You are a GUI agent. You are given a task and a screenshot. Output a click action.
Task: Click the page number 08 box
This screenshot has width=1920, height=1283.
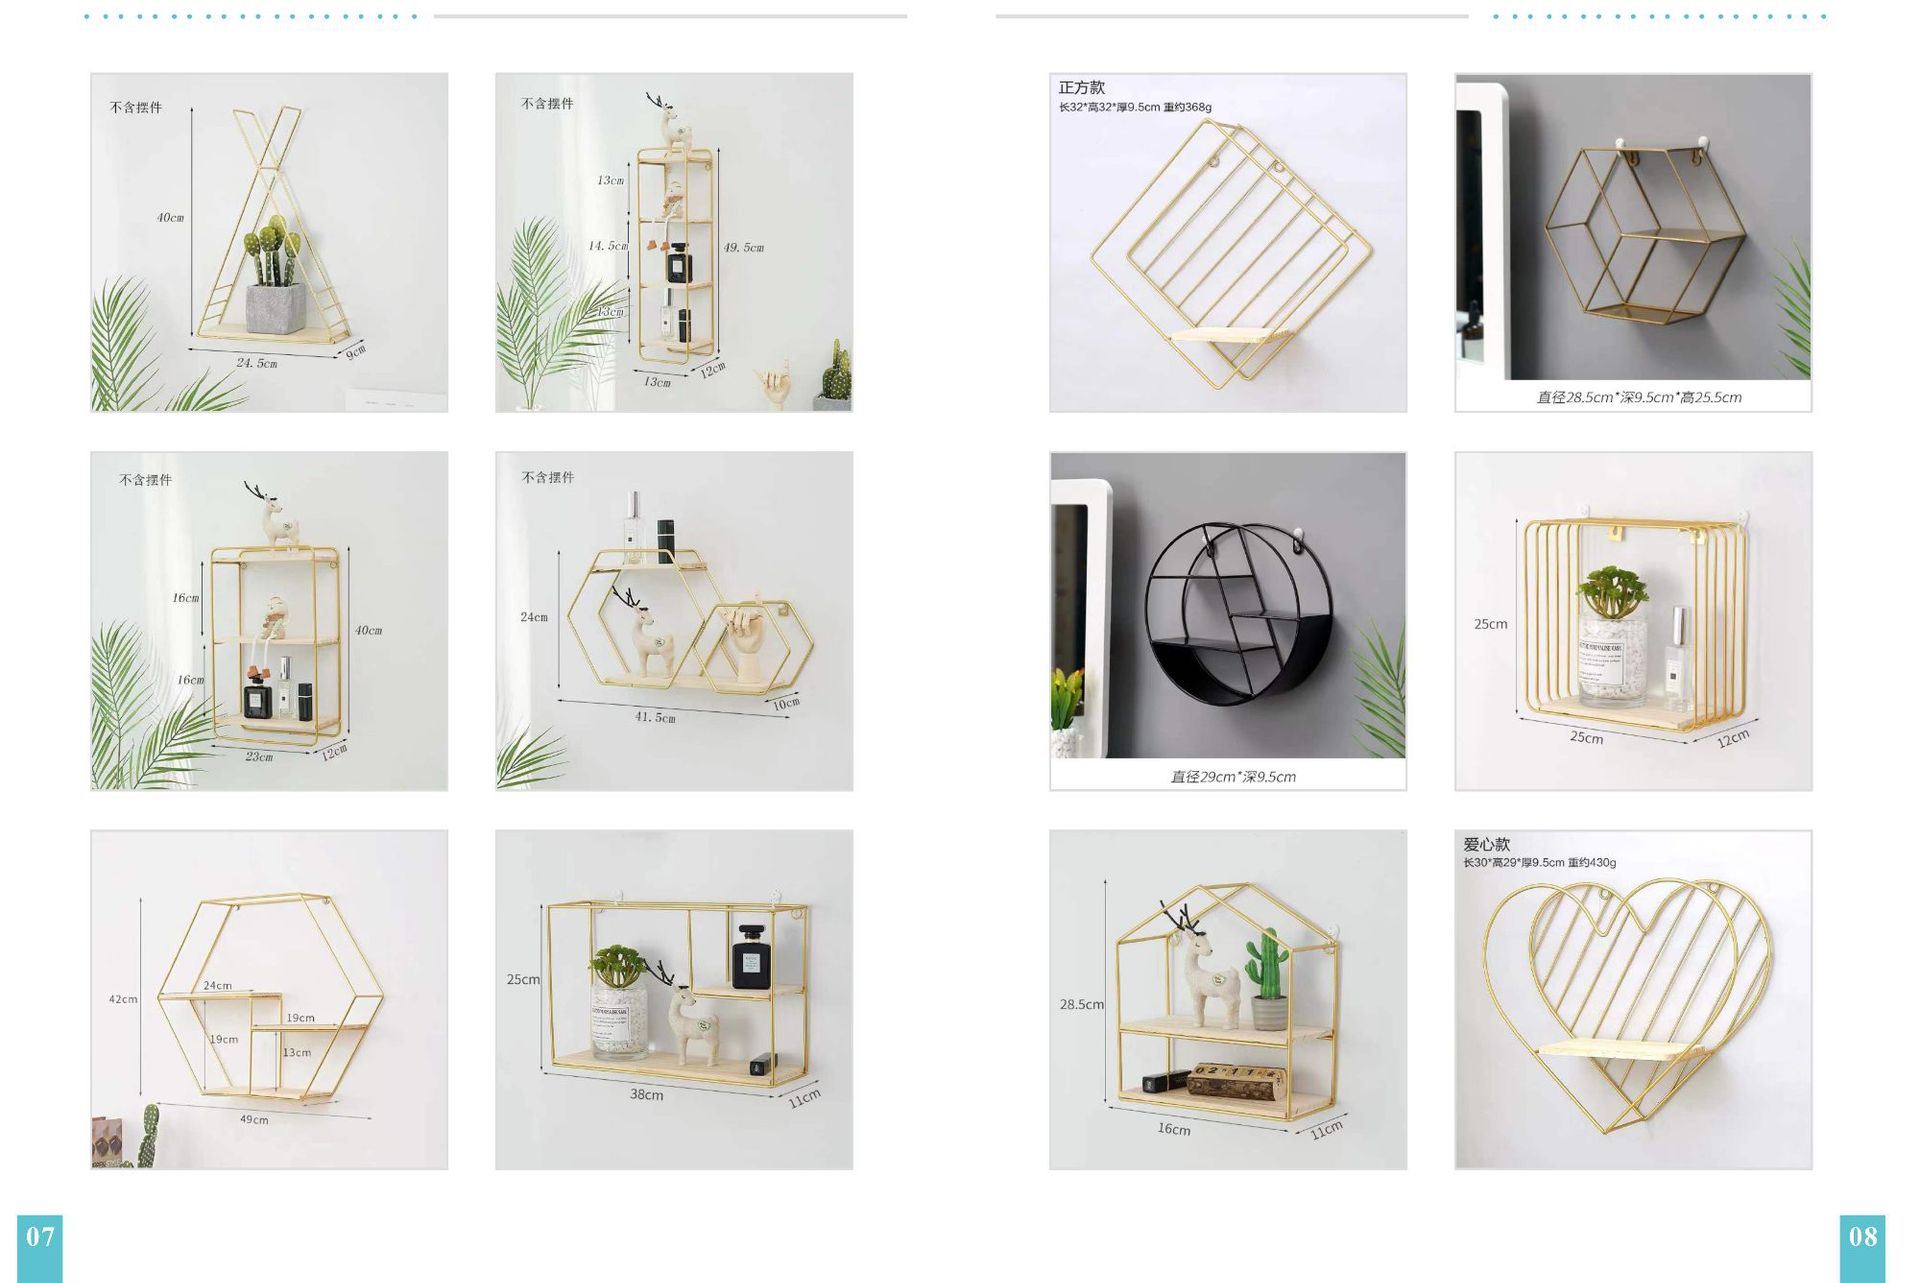tap(1862, 1249)
